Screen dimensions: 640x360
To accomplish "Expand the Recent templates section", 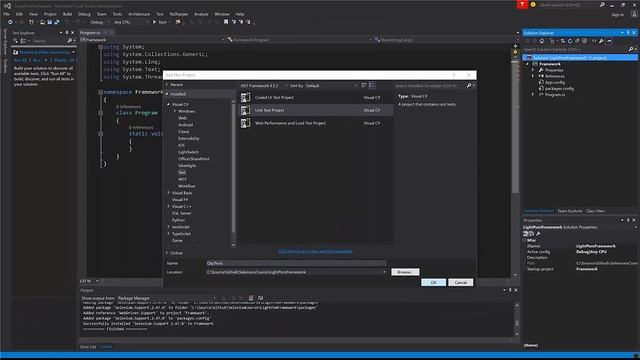I will click(x=167, y=84).
